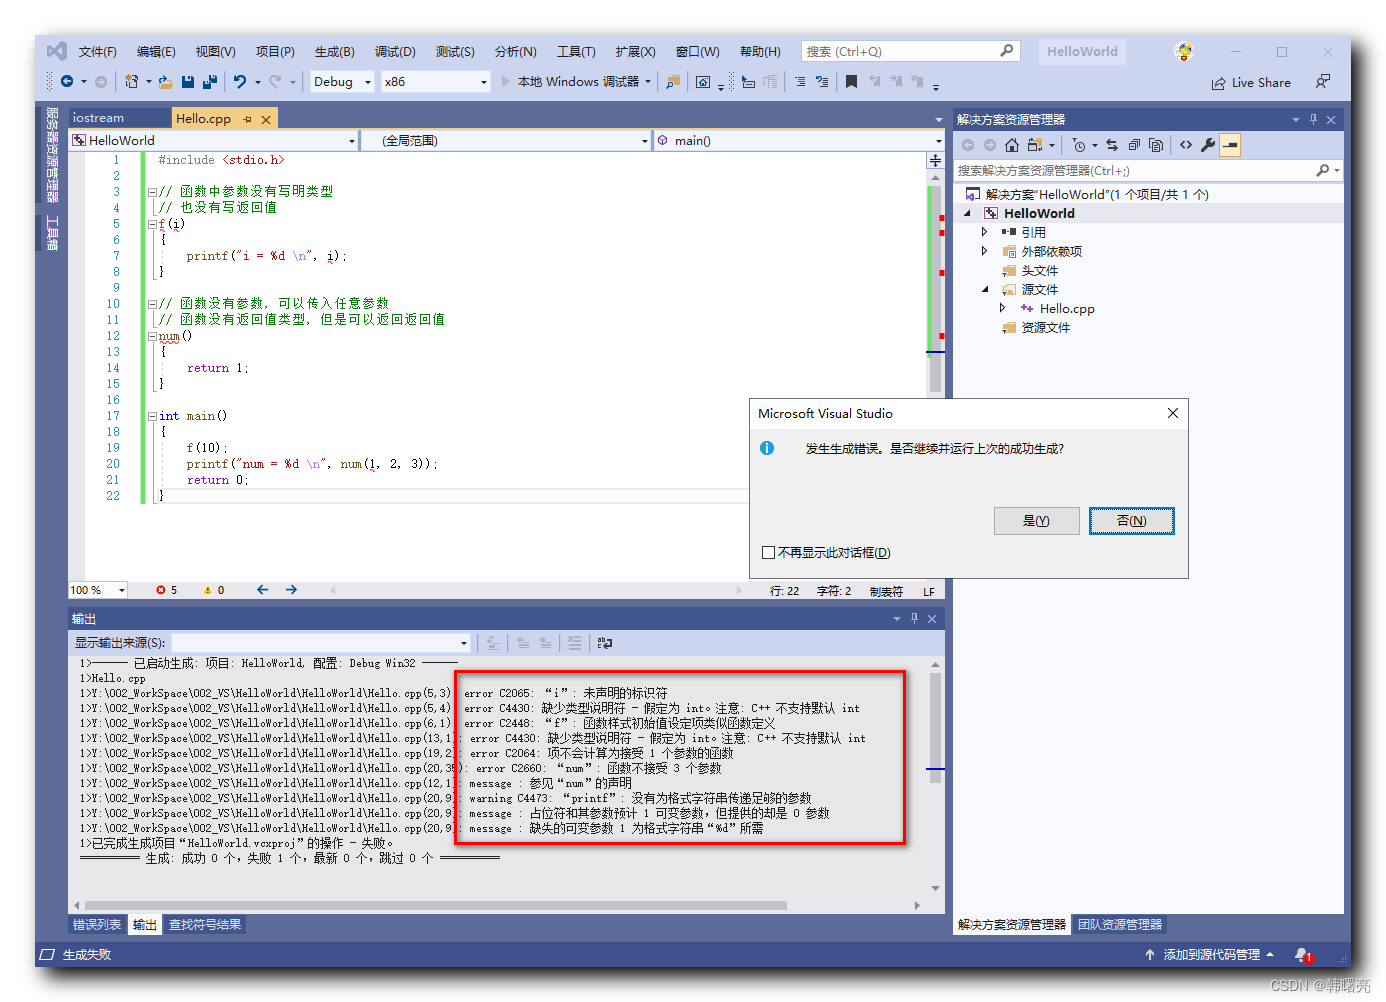
Task: Click the output panel vertical scrollbar
Action: click(x=935, y=776)
